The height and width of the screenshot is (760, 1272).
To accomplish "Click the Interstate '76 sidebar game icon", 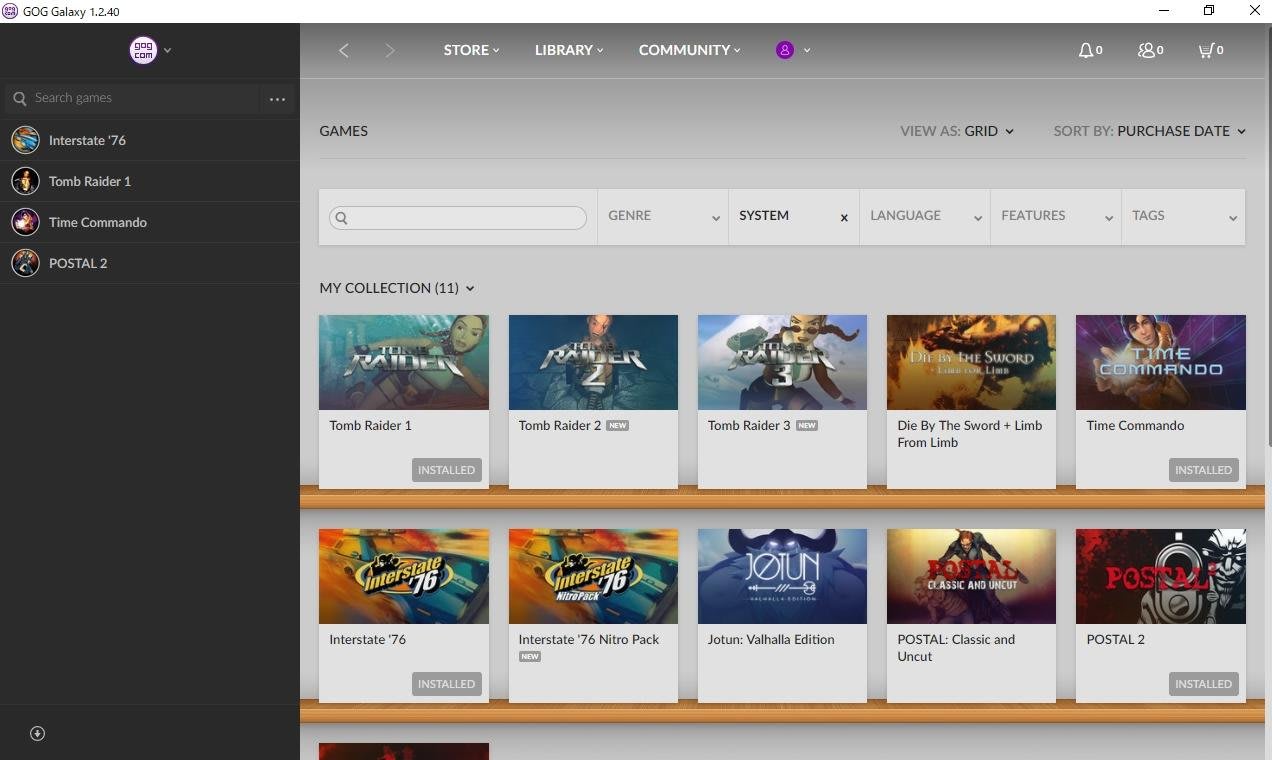I will (25, 140).
